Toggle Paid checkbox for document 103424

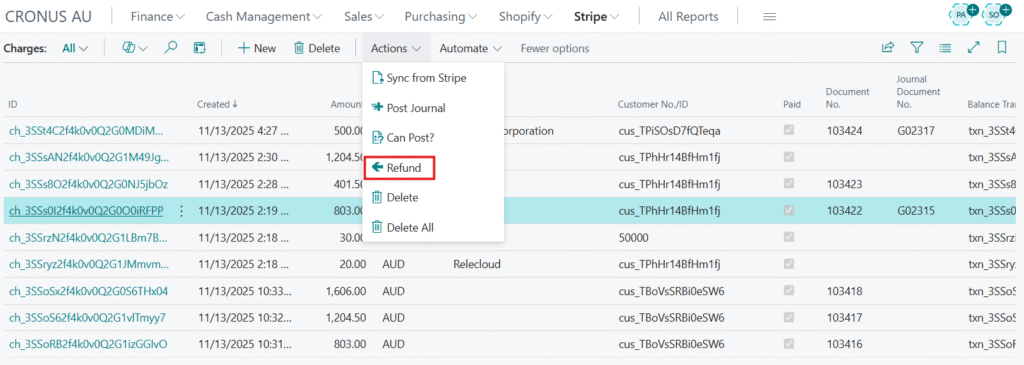[x=789, y=131]
